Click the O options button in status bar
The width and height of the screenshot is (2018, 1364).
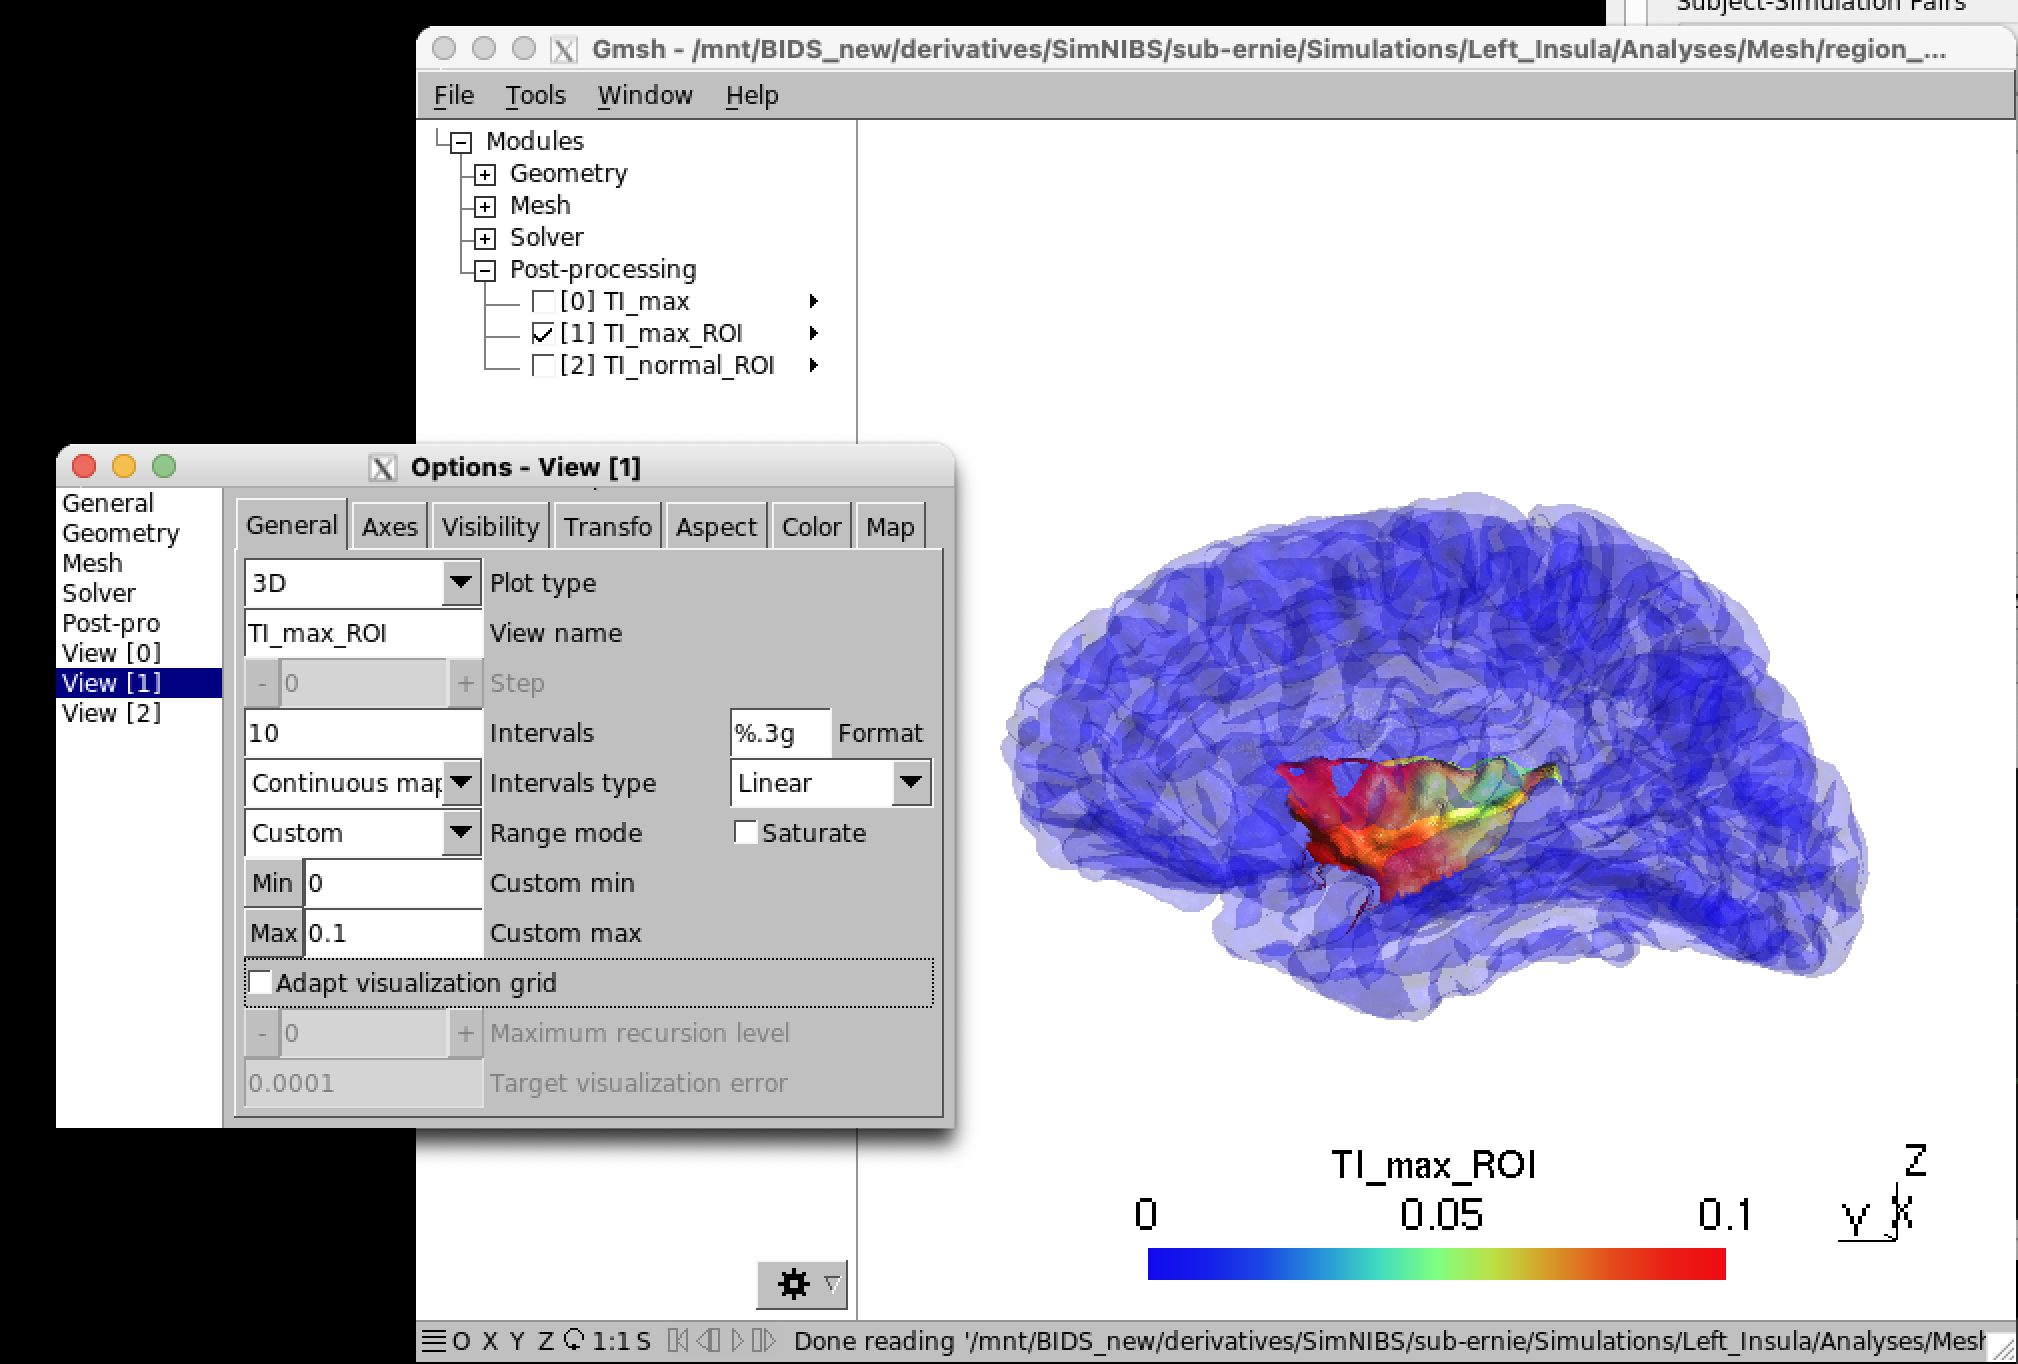point(461,1341)
